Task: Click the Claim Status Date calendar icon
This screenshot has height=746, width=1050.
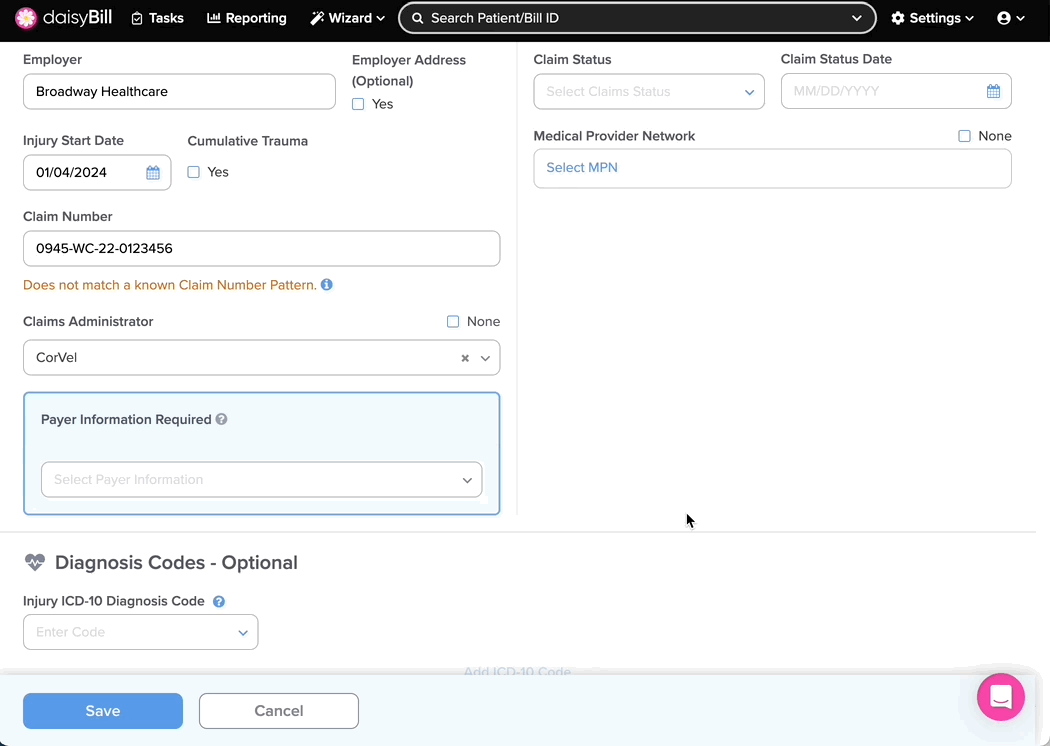Action: [x=993, y=91]
